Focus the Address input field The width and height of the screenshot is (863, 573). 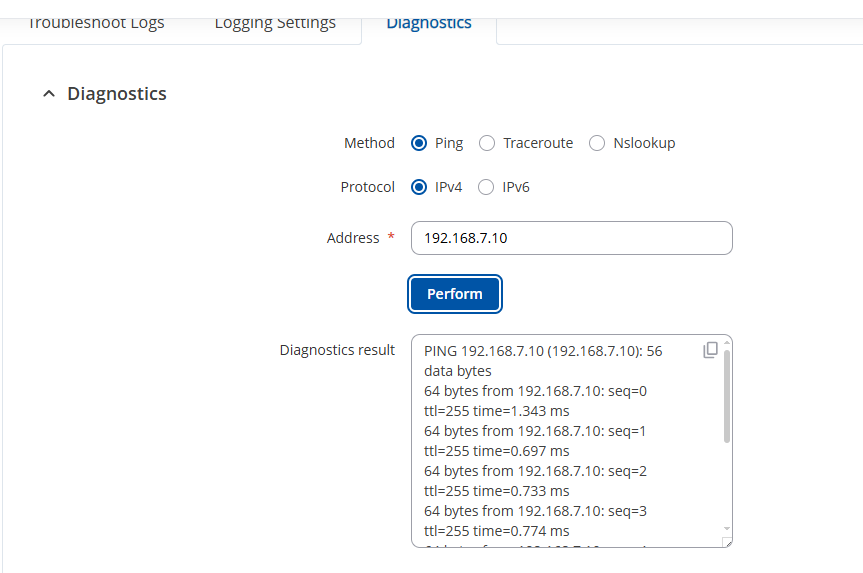click(571, 238)
